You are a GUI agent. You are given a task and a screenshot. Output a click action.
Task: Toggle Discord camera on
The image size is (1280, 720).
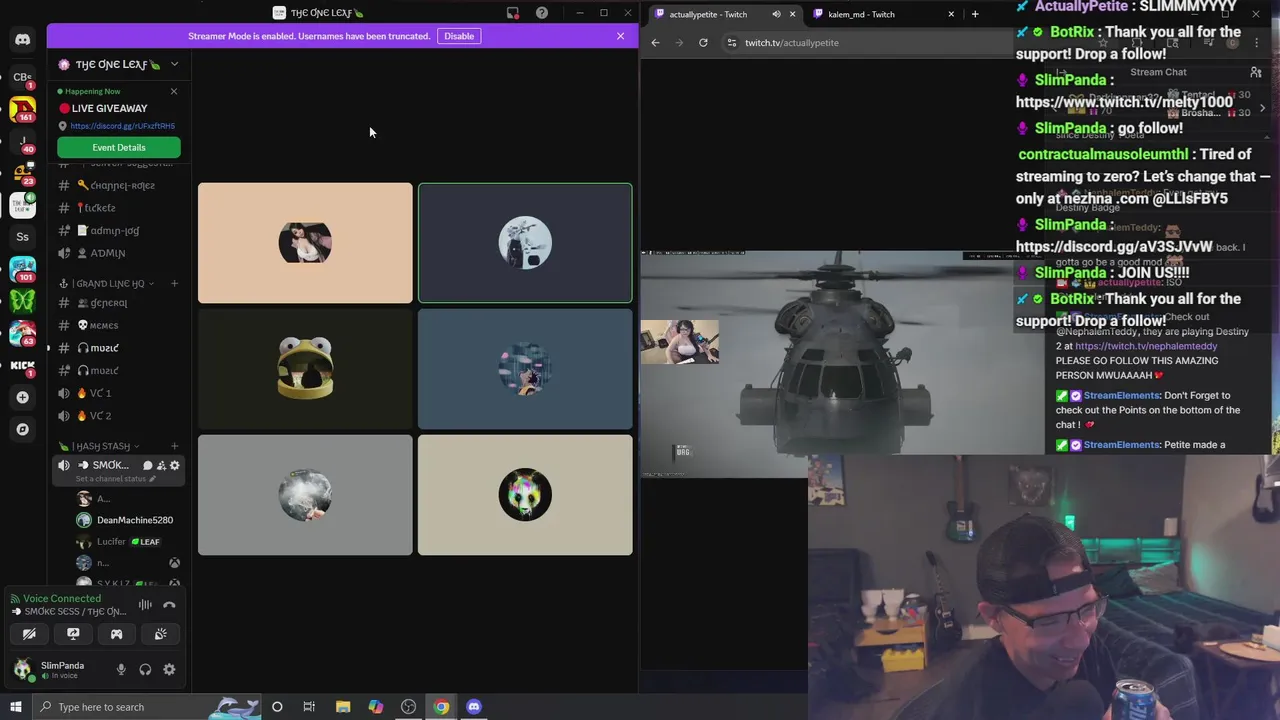[29, 634]
